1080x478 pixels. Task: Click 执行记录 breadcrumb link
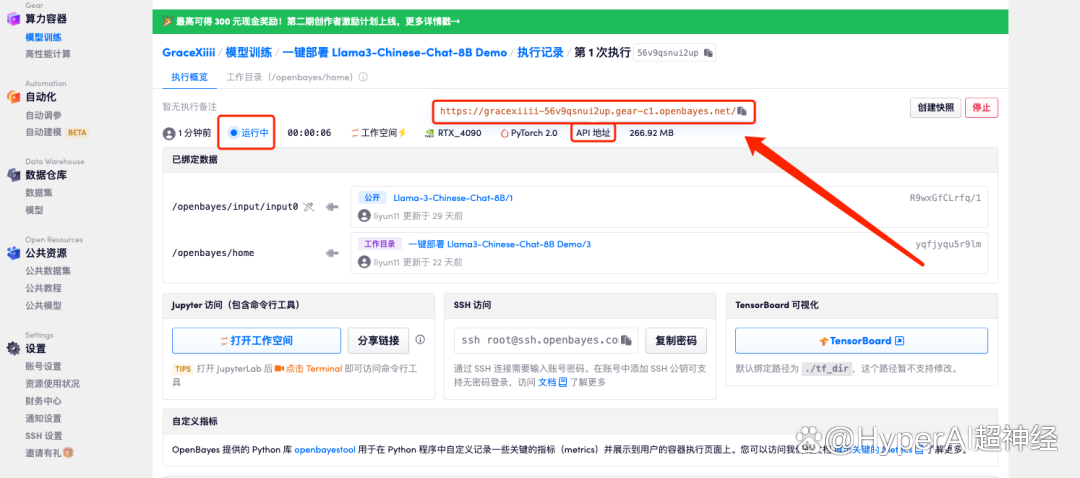tap(541, 52)
